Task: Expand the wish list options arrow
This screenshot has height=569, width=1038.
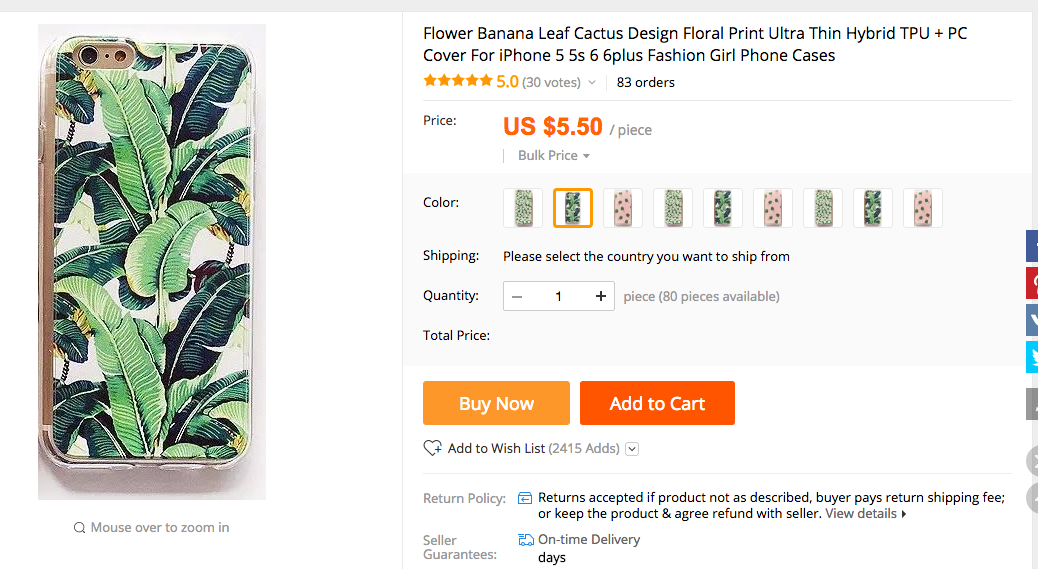Action: [632, 449]
